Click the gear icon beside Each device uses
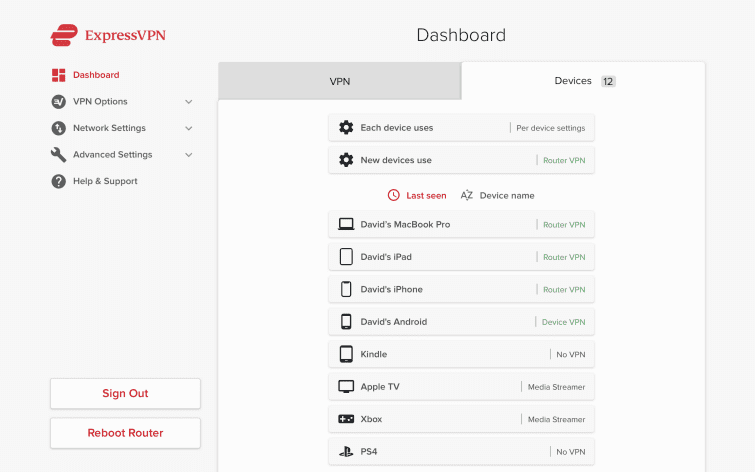 [x=346, y=128]
